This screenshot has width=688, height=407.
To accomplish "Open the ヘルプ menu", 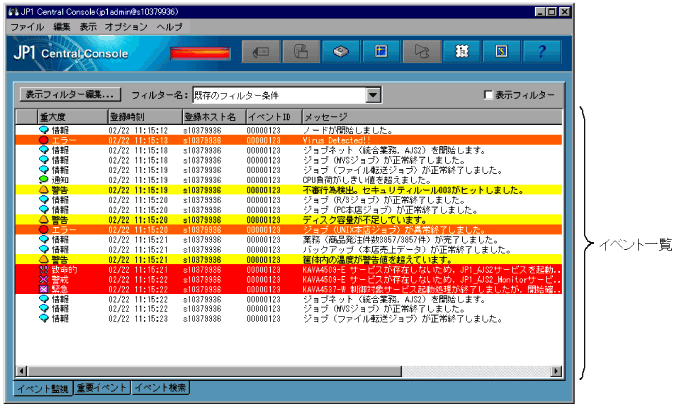I will tap(169, 25).
